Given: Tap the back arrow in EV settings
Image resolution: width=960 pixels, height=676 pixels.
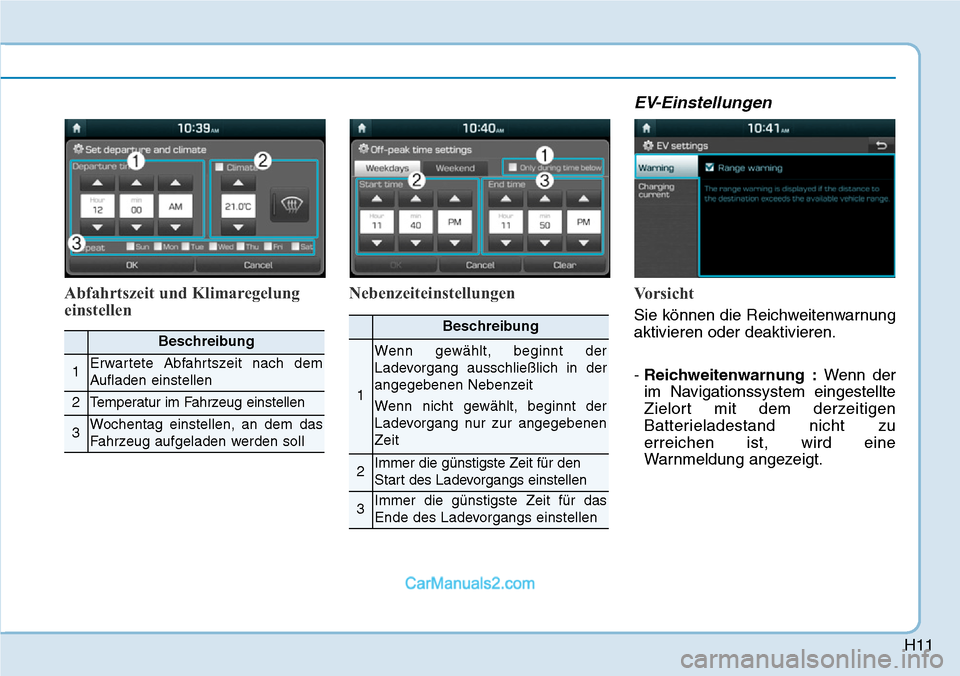Looking at the screenshot, I should [x=881, y=145].
